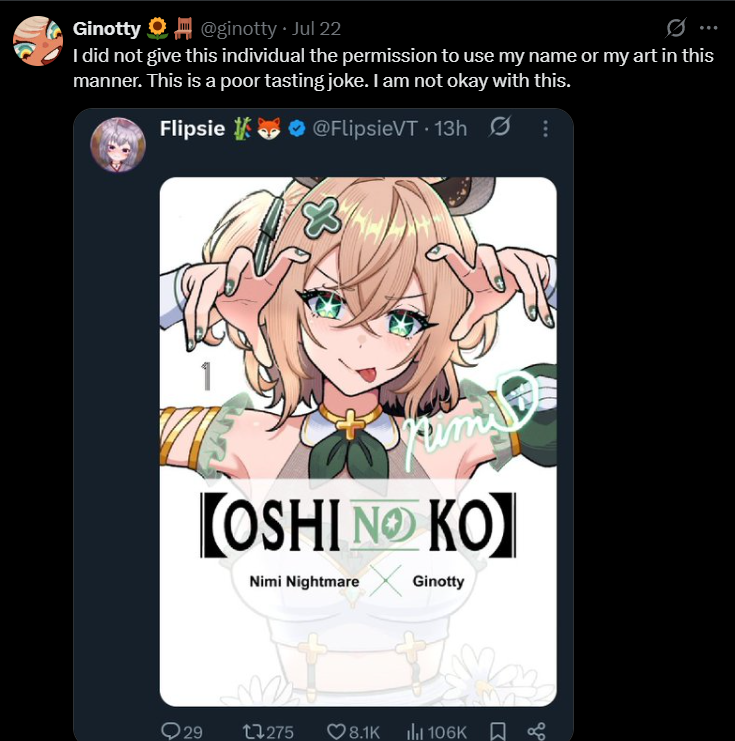Open Ginotty's profile avatar
The image size is (735, 741).
click(x=38, y=41)
